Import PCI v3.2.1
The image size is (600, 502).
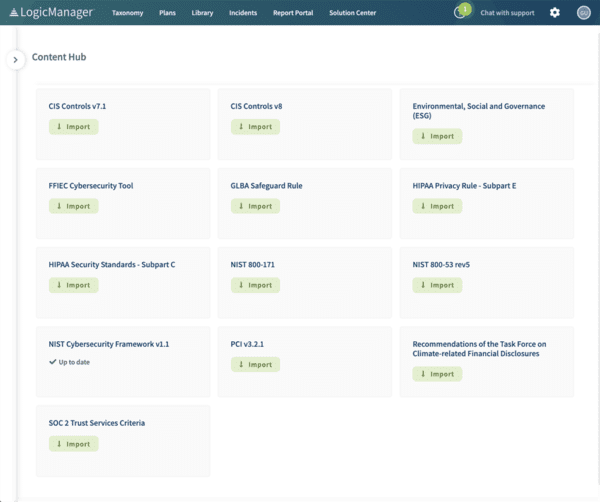pyautogui.click(x=255, y=365)
